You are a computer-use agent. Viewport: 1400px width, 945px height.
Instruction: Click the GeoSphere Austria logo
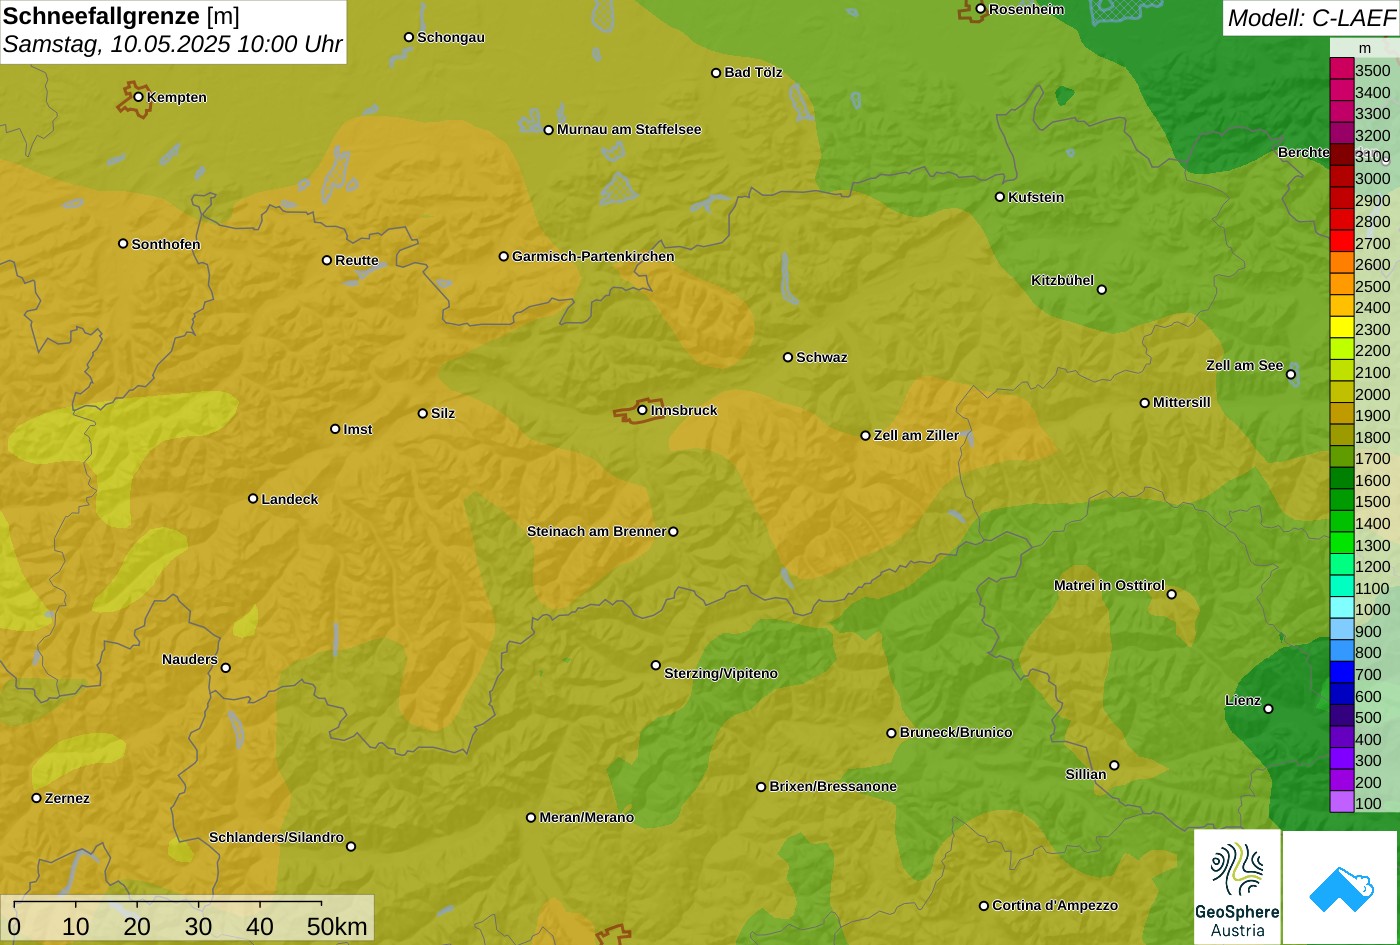(x=1237, y=887)
